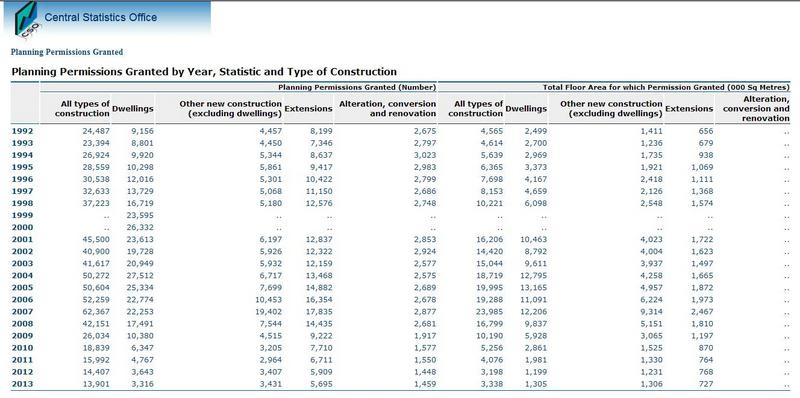The width and height of the screenshot is (800, 398).
Task: Select the 1992 row label
Action: point(22,131)
